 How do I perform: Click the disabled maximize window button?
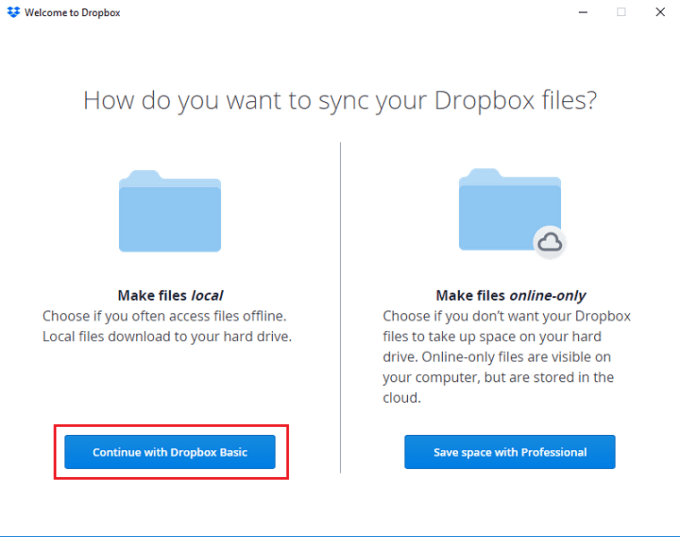[621, 12]
